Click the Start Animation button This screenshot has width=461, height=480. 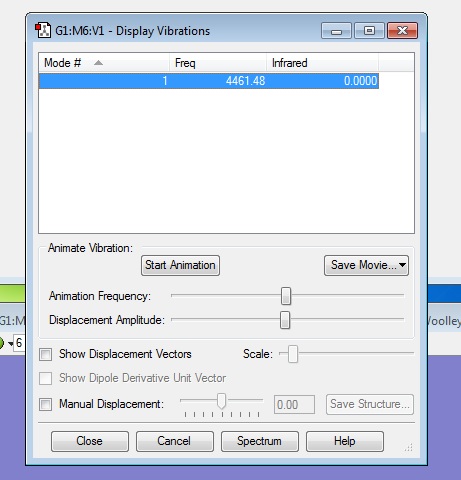tap(180, 265)
